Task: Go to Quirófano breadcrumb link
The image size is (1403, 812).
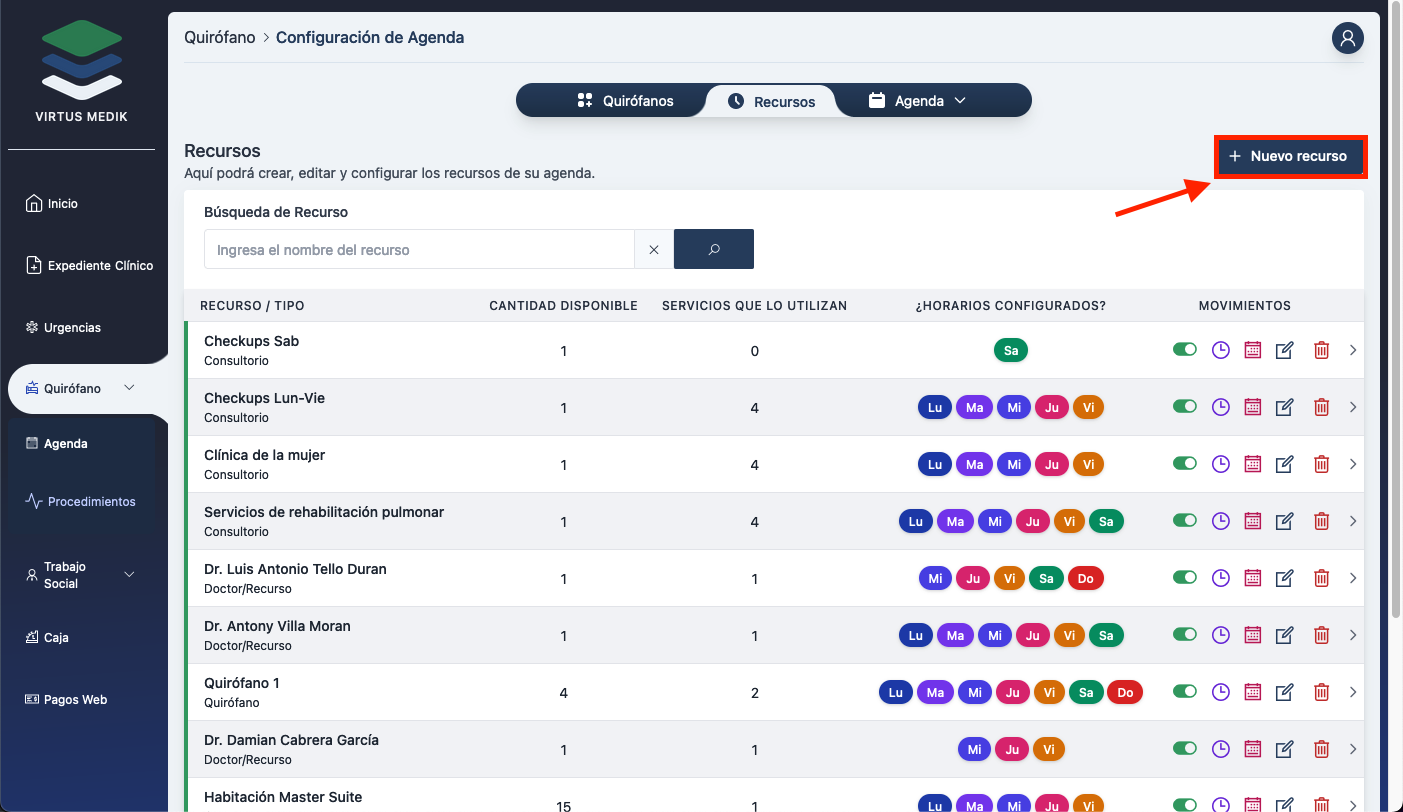Action: pyautogui.click(x=219, y=38)
